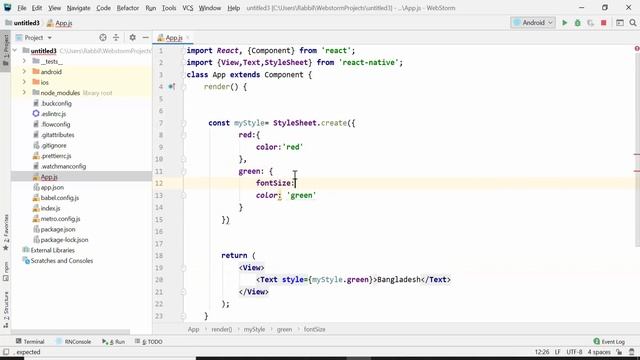Click the override gutter icon on line 4
The width and height of the screenshot is (640, 360).
[x=172, y=87]
